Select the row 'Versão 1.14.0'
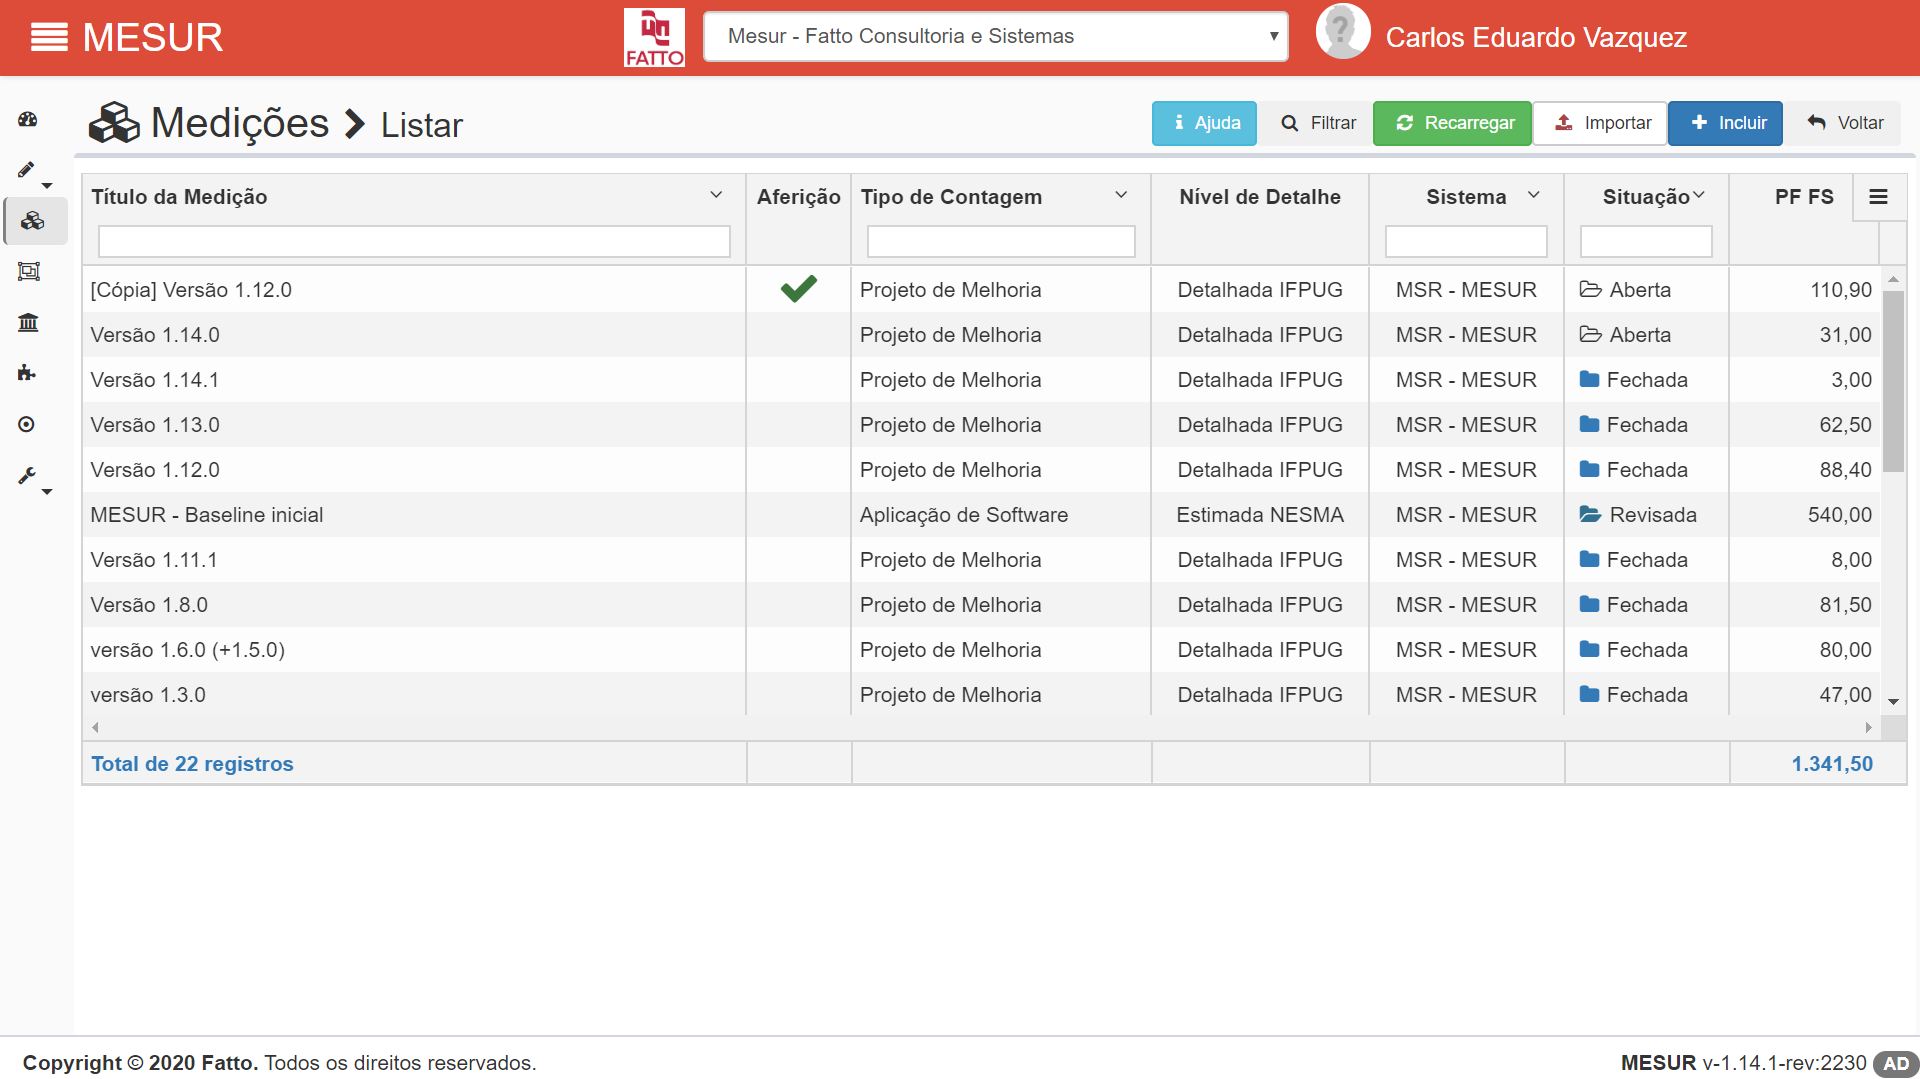This screenshot has height=1079, width=1920. point(982,334)
